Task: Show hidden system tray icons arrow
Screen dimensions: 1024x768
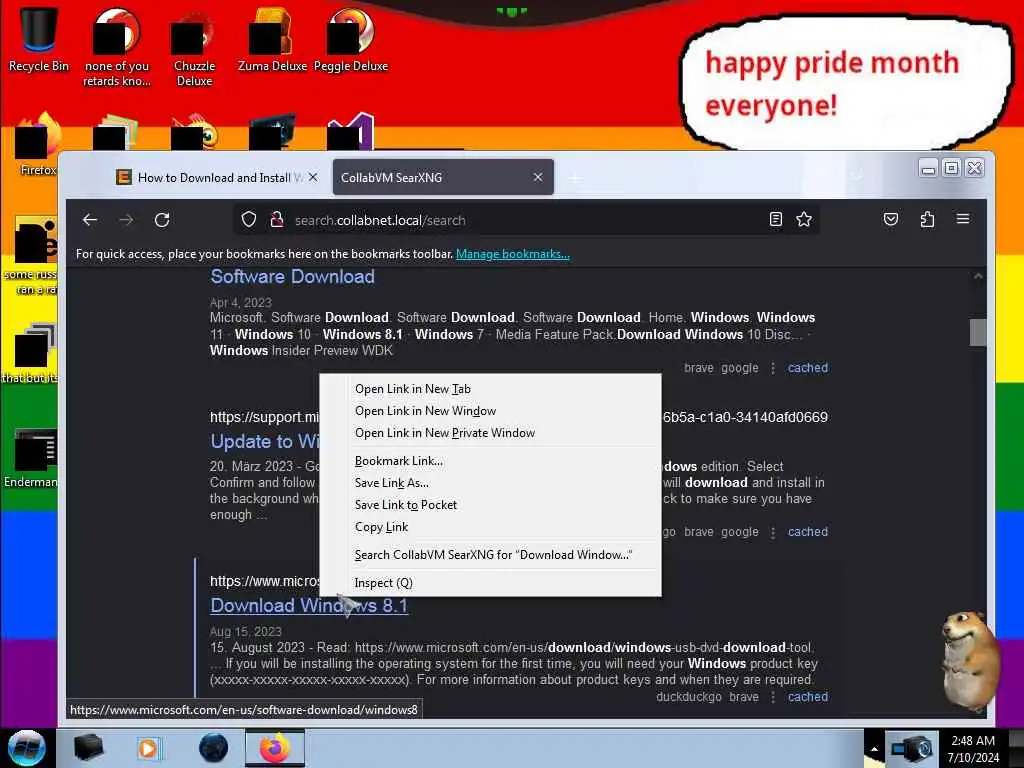Action: (x=874, y=749)
